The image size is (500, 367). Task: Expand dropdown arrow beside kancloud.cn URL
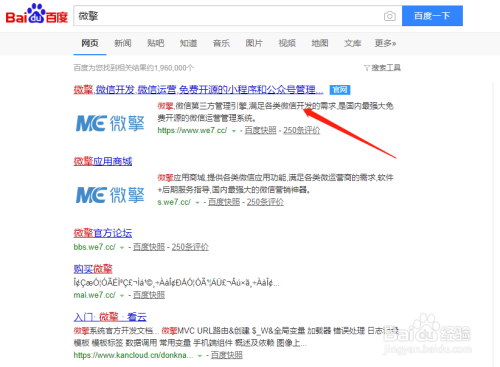coord(200,356)
